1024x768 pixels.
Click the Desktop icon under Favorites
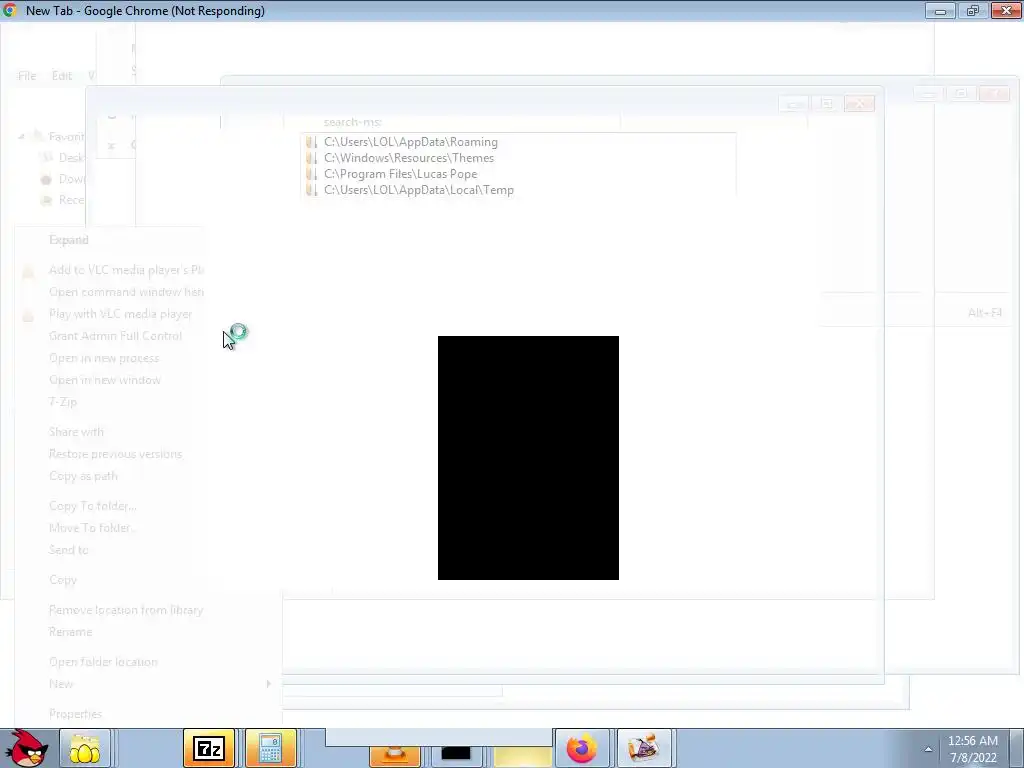(46, 157)
